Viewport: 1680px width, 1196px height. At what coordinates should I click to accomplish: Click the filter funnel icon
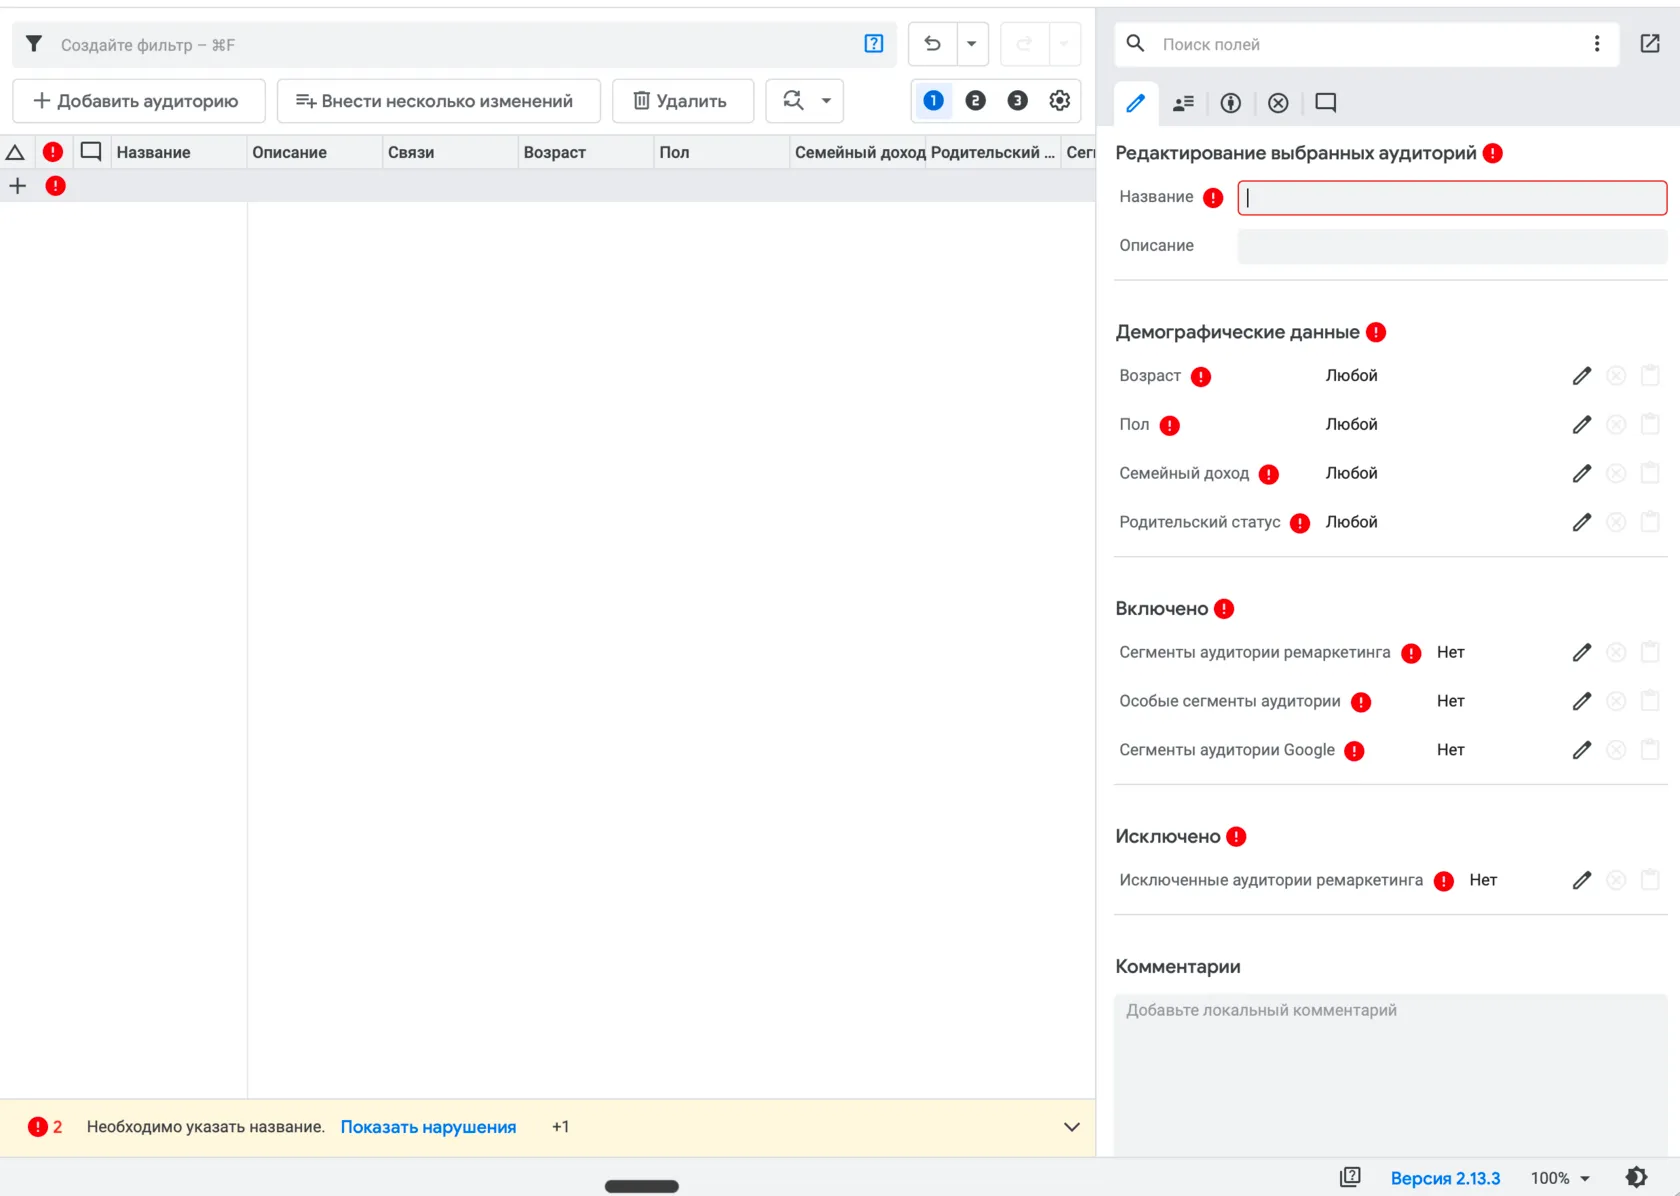(x=34, y=44)
